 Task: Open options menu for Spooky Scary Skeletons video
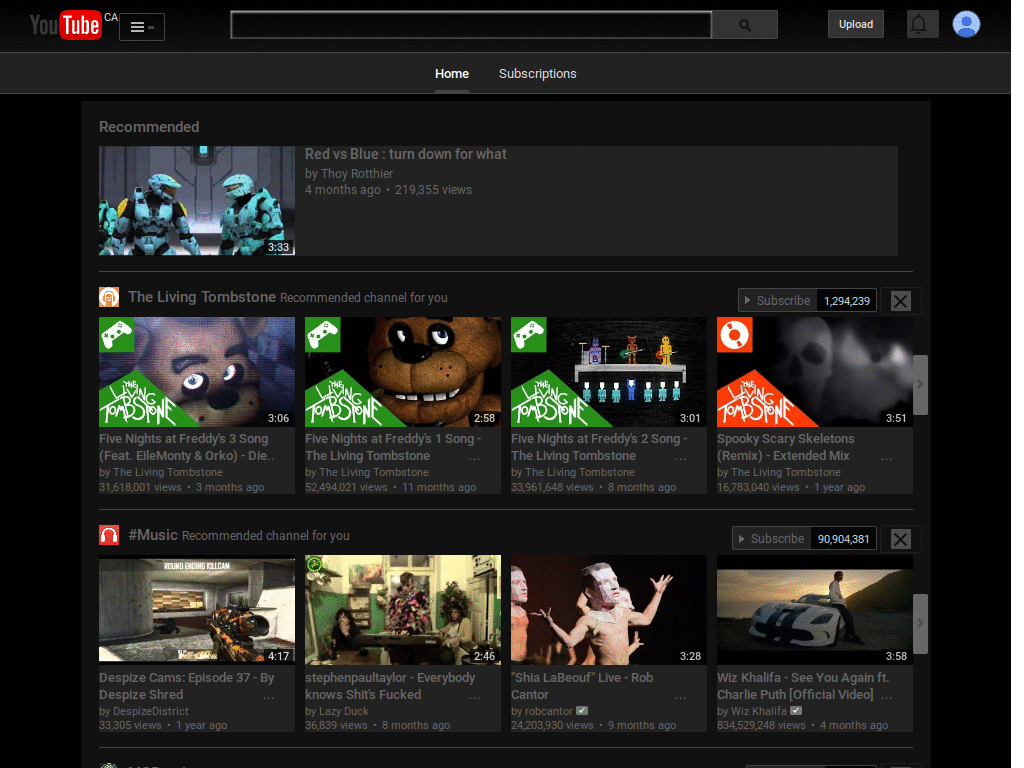886,458
